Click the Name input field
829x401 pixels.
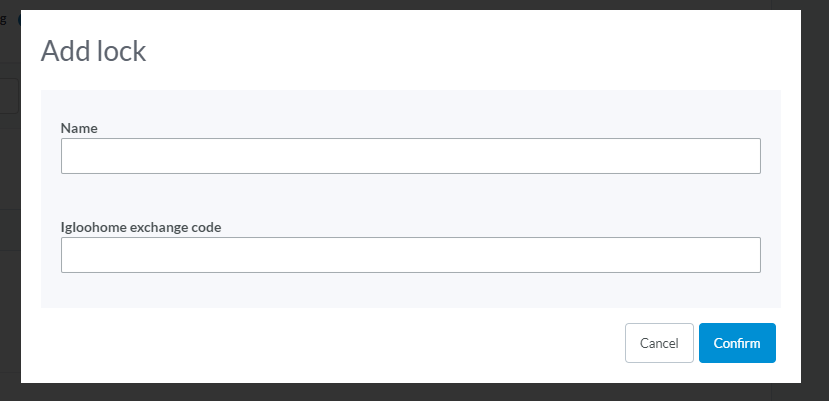click(411, 156)
